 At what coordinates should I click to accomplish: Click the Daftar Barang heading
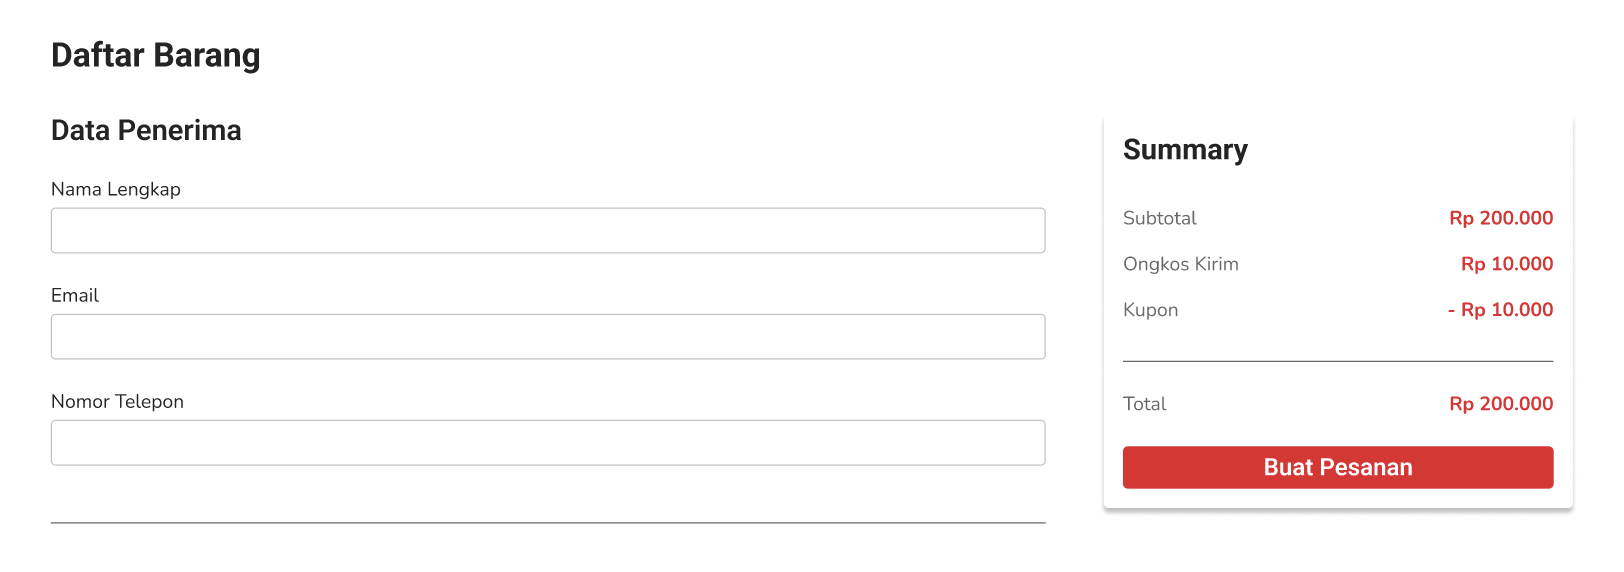pos(156,55)
